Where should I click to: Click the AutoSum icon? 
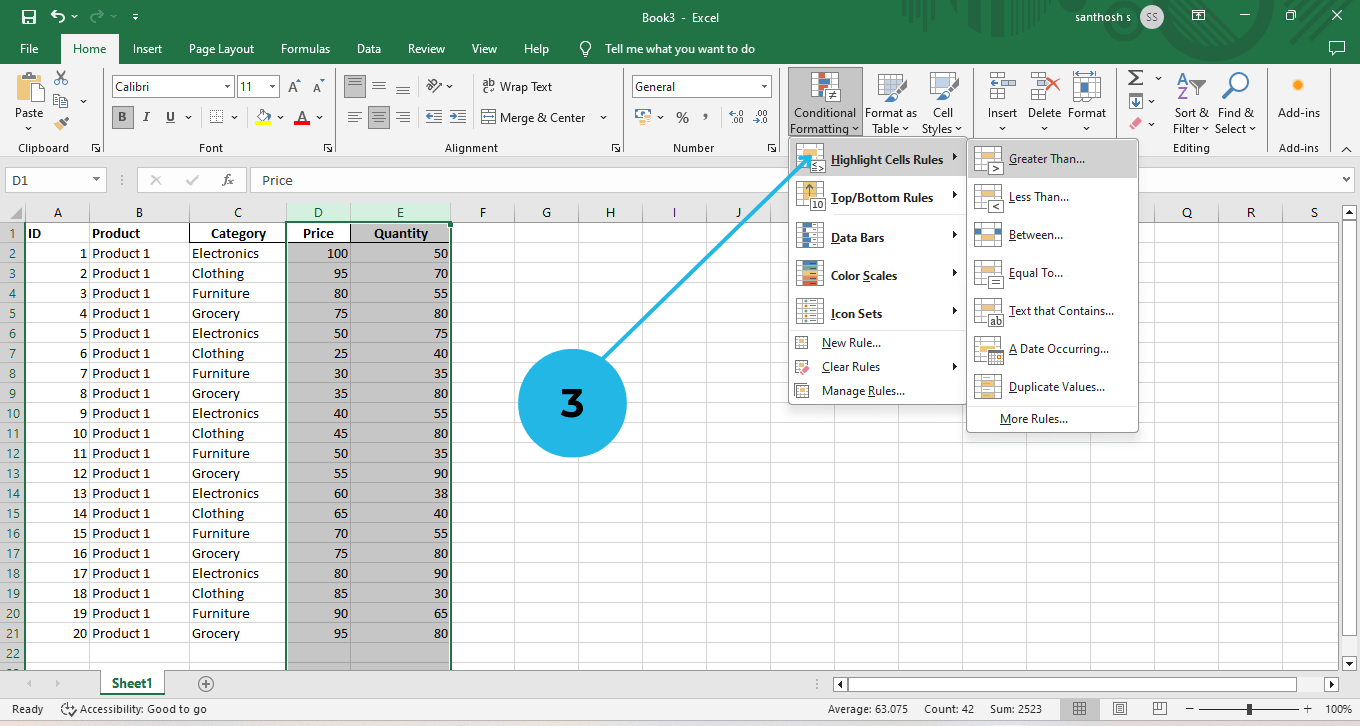(x=1135, y=78)
